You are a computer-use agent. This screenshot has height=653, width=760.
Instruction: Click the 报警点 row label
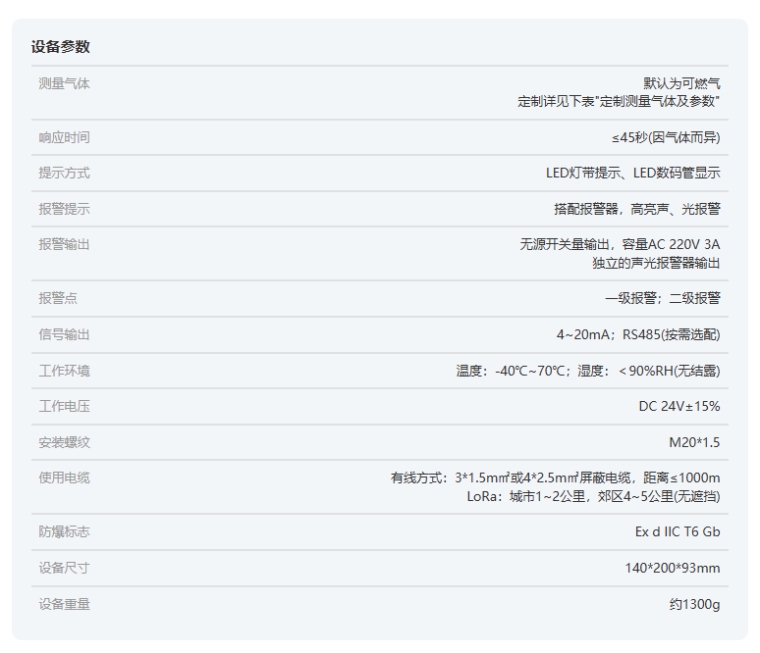[x=57, y=298]
